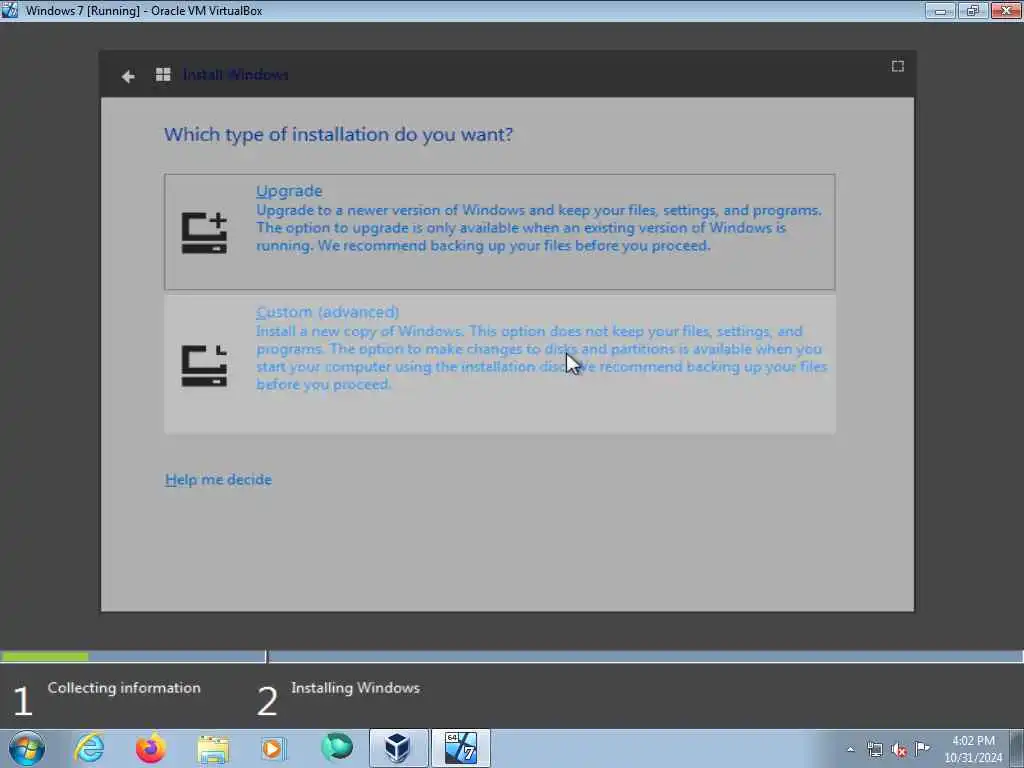Launch Internet Explorer from the taskbar
This screenshot has height=768, width=1024.
tap(89, 748)
